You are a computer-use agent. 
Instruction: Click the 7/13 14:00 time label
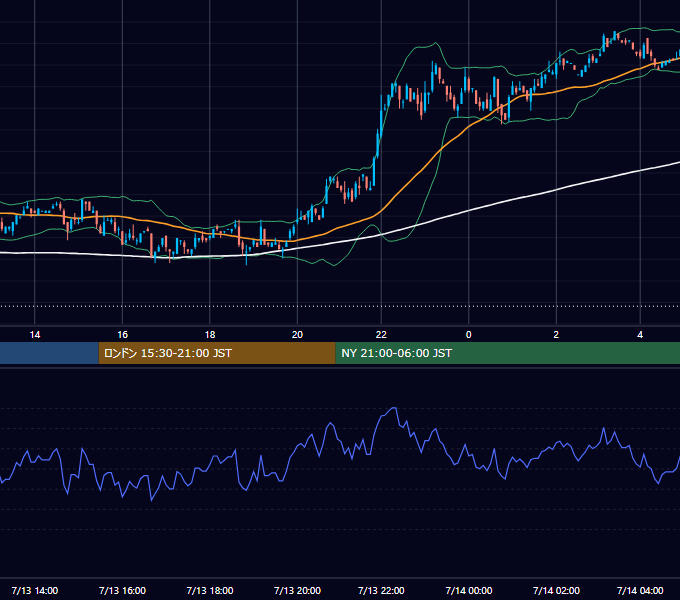[35, 590]
